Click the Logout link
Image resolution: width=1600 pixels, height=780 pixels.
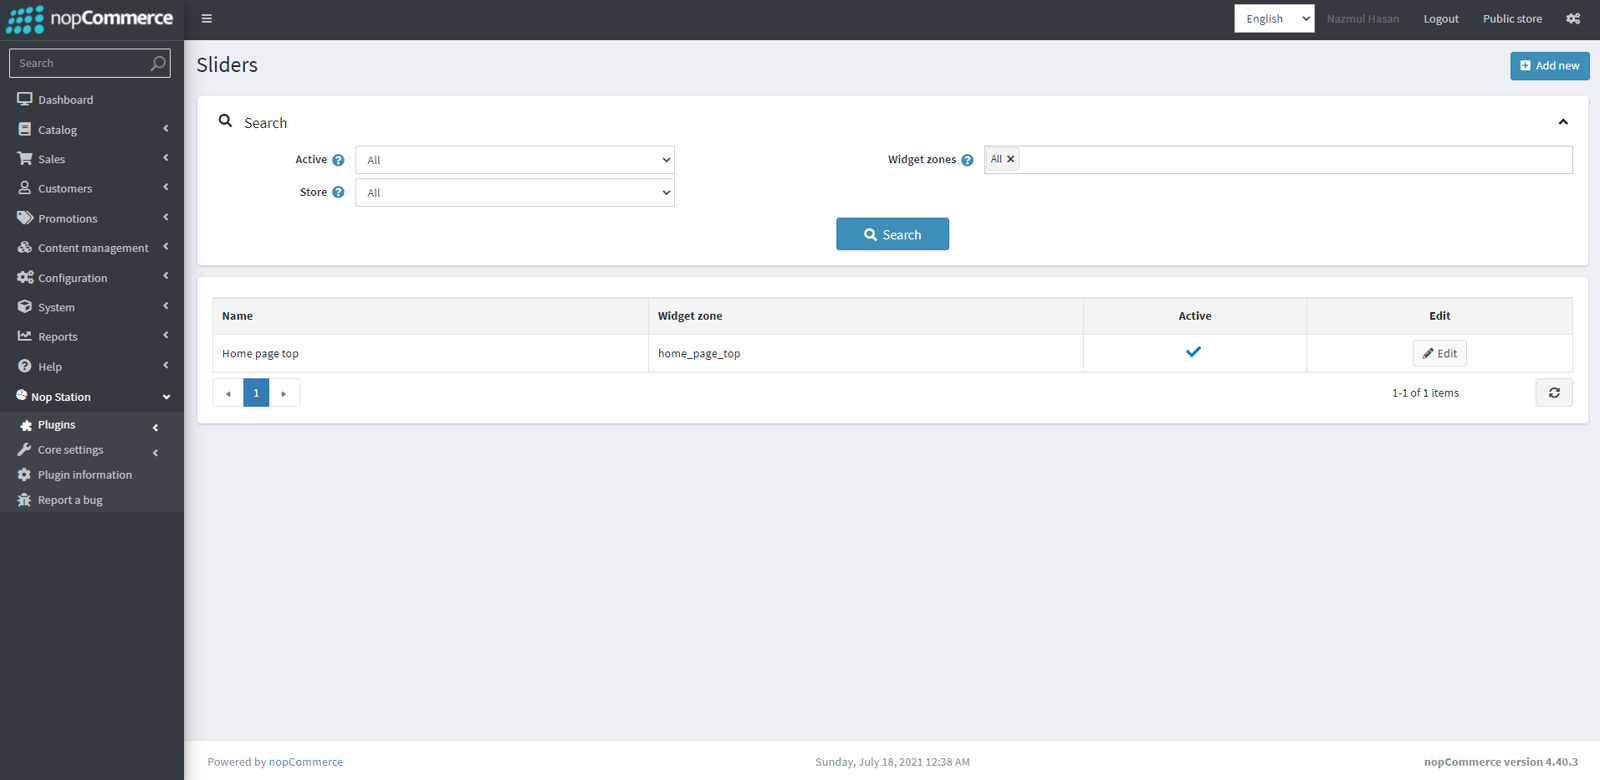click(1441, 19)
